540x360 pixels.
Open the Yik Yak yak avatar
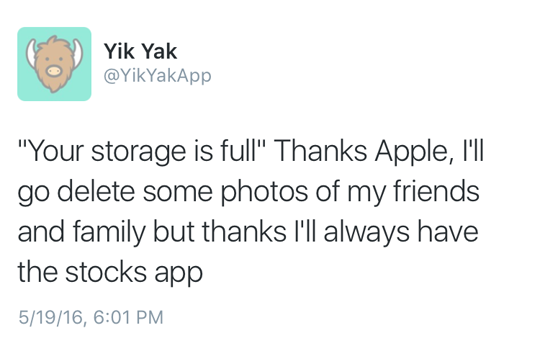(54, 64)
